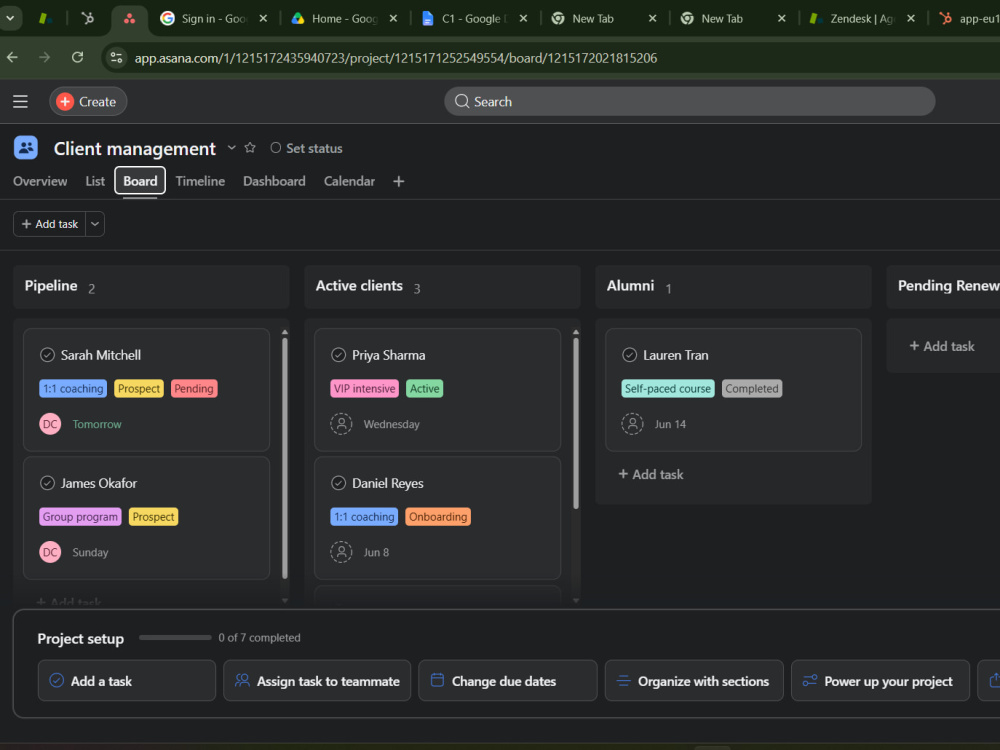
Task: Click the Completed tag
Action: pos(752,389)
